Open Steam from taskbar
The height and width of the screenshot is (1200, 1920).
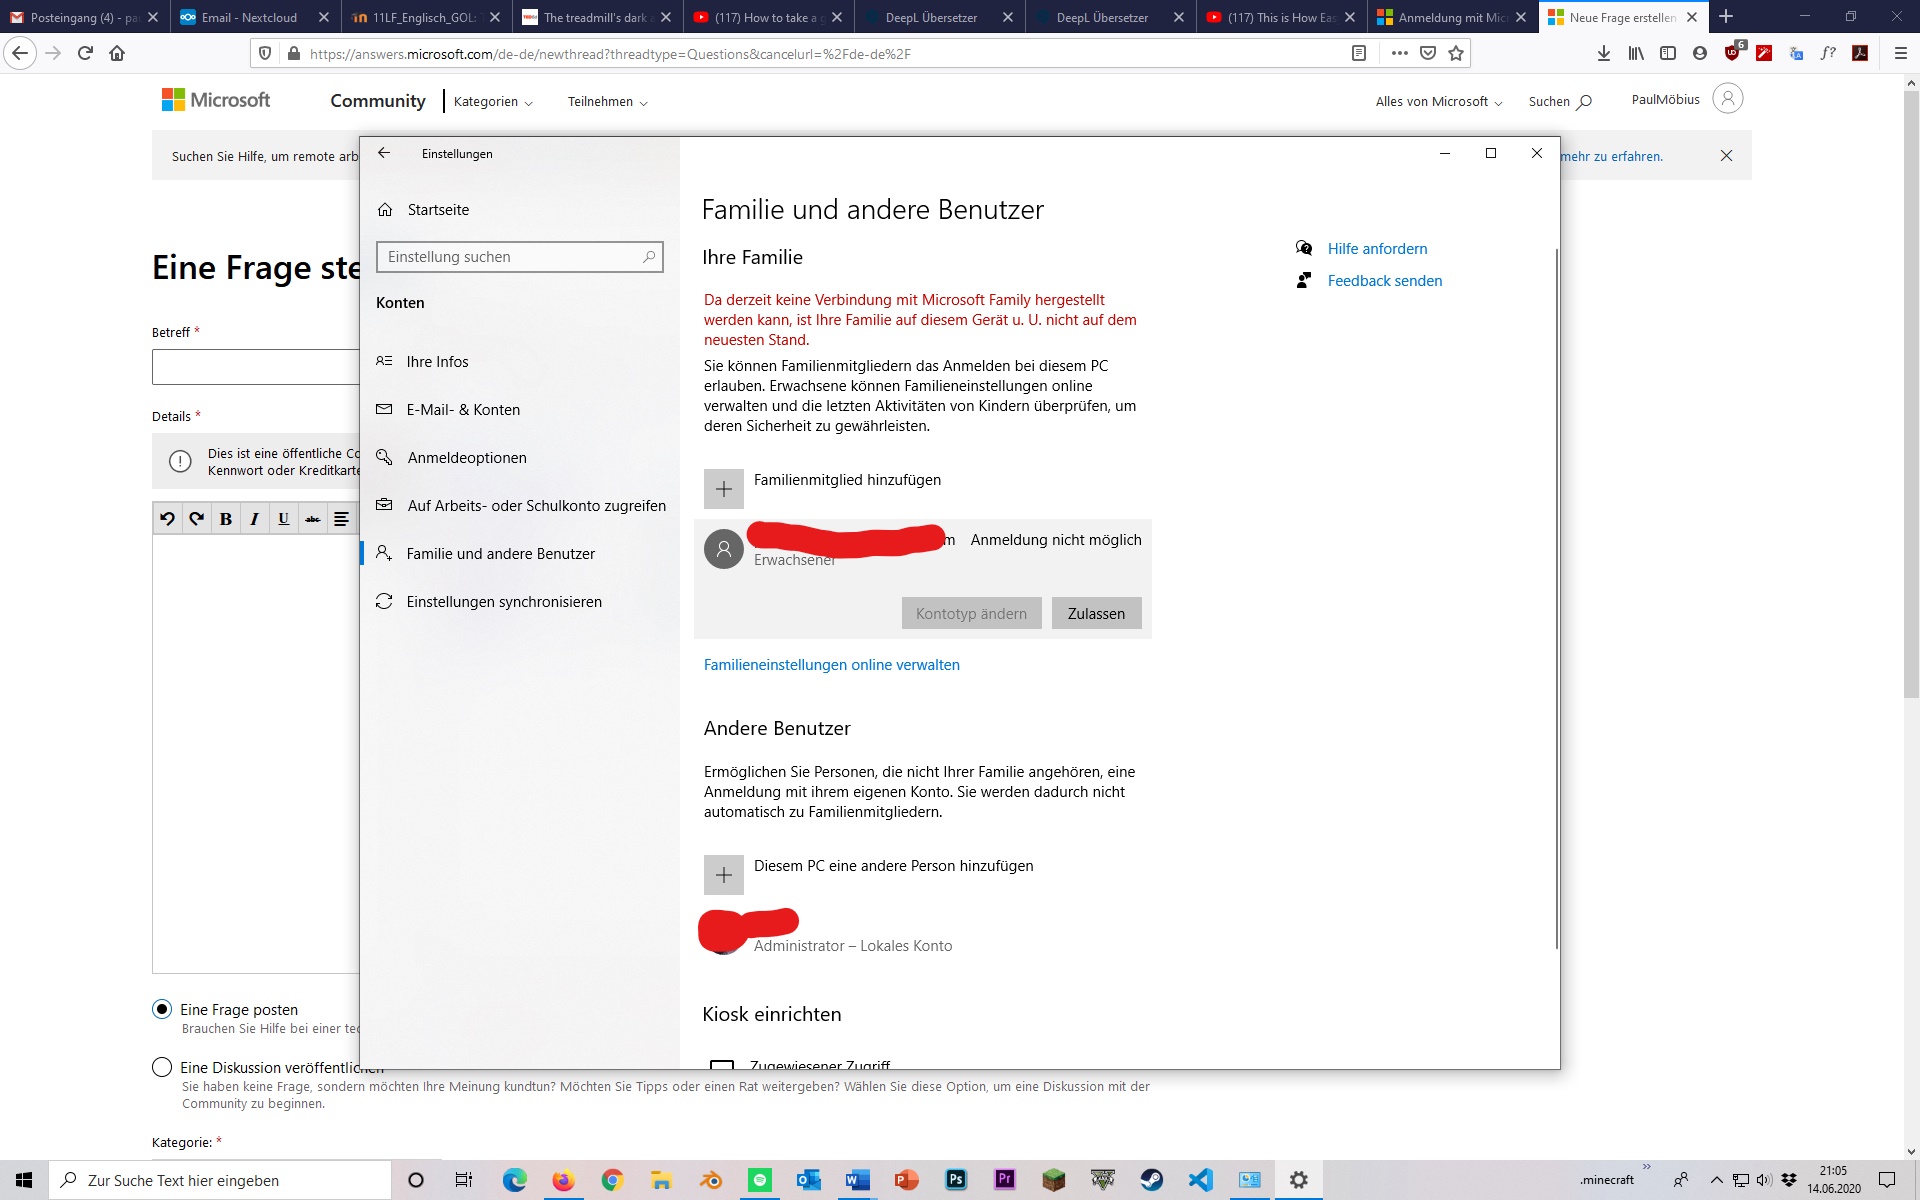[1152, 1180]
